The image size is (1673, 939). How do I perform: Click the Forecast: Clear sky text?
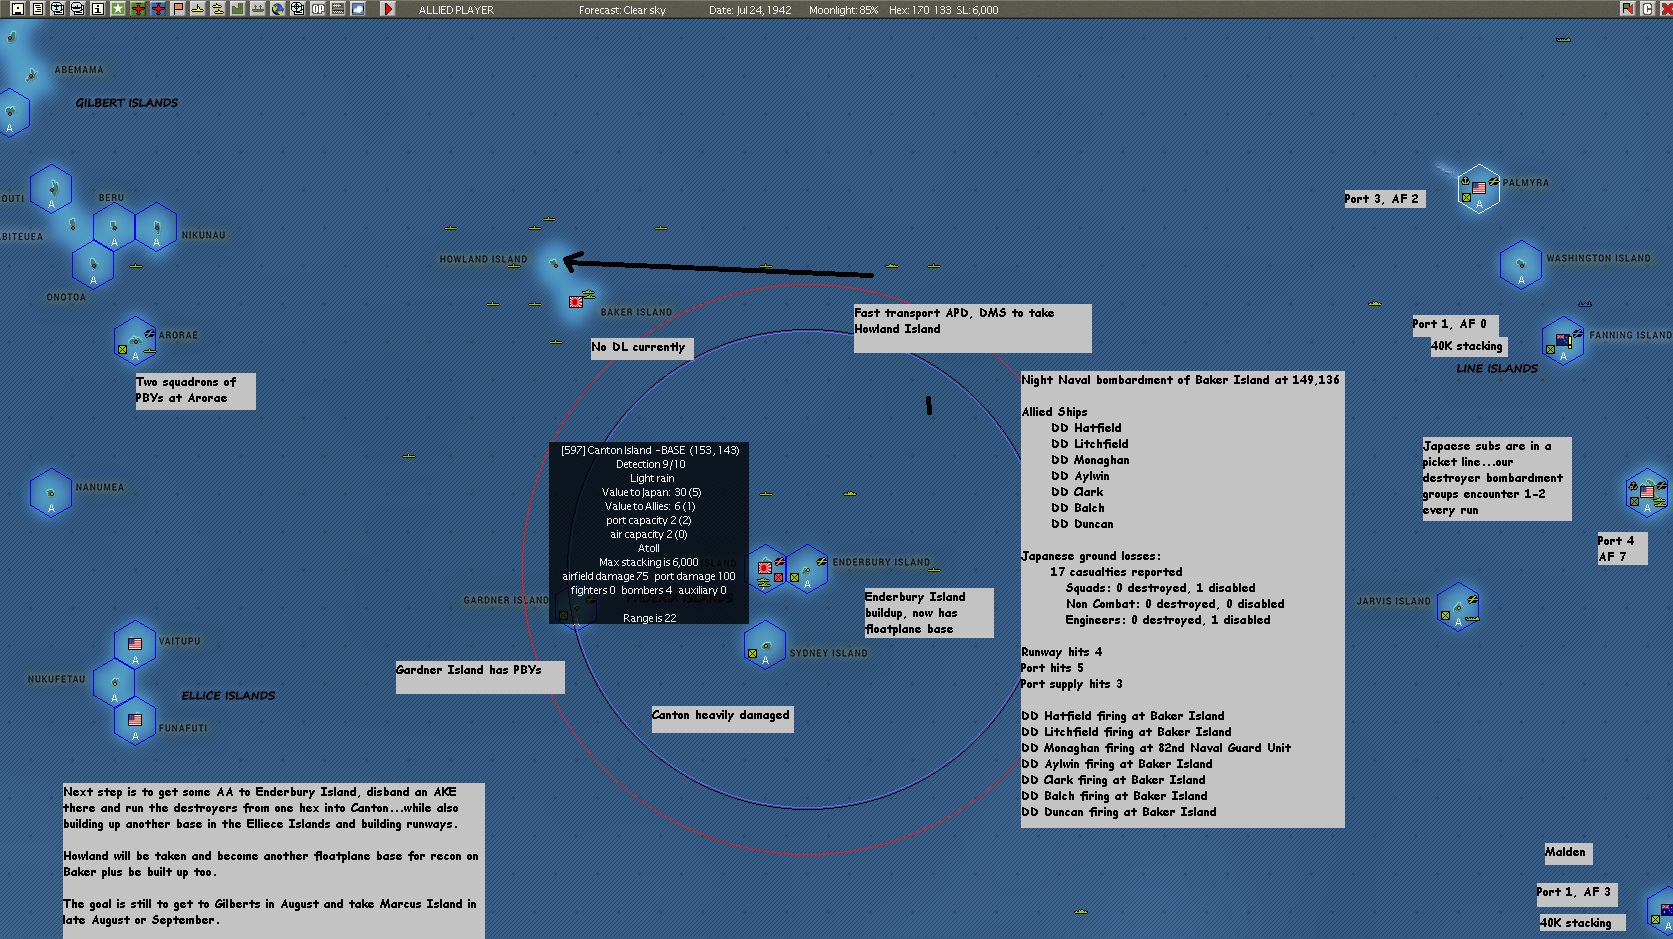click(x=622, y=10)
